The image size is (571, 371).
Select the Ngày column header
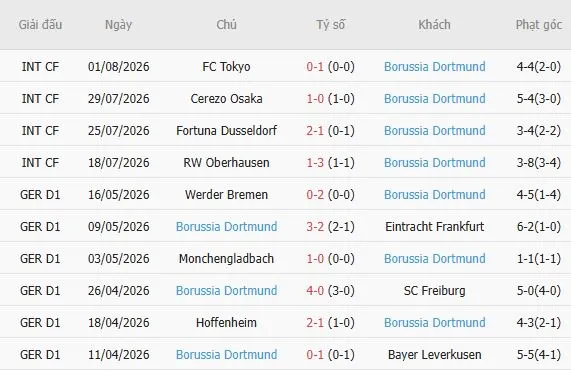coord(118,25)
